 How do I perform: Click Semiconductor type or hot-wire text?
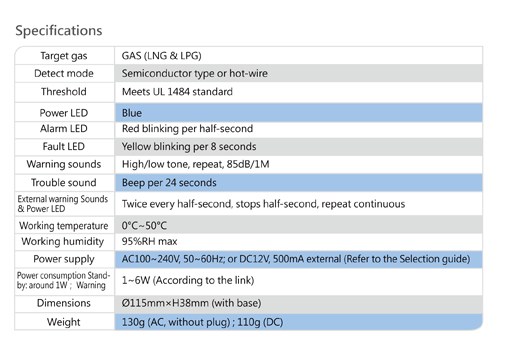[195, 73]
